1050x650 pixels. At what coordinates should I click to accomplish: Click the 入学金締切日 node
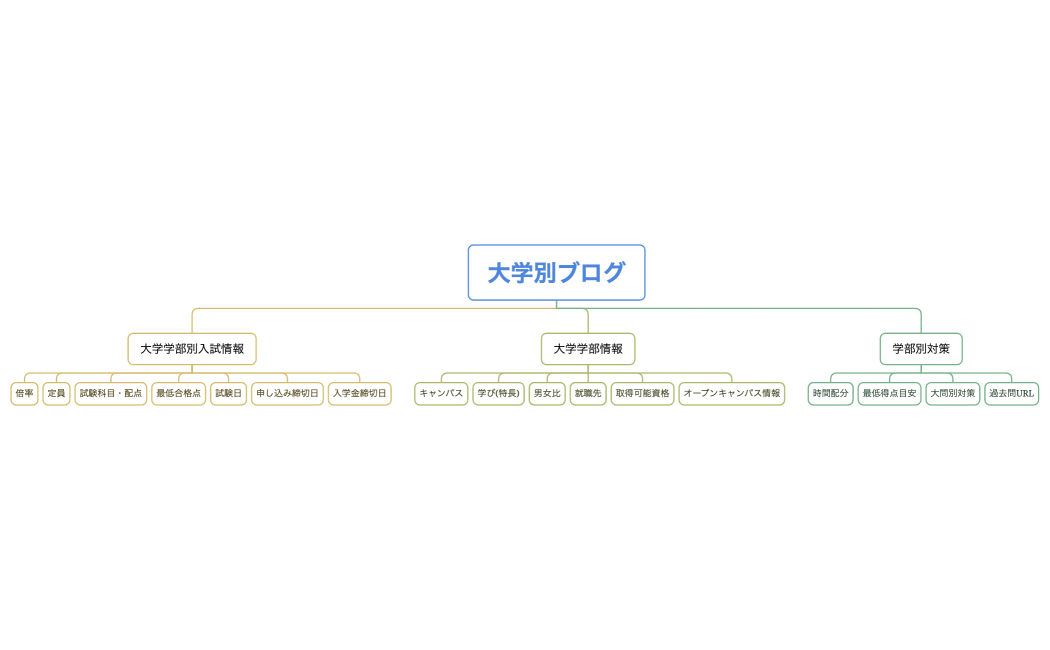[x=359, y=393]
